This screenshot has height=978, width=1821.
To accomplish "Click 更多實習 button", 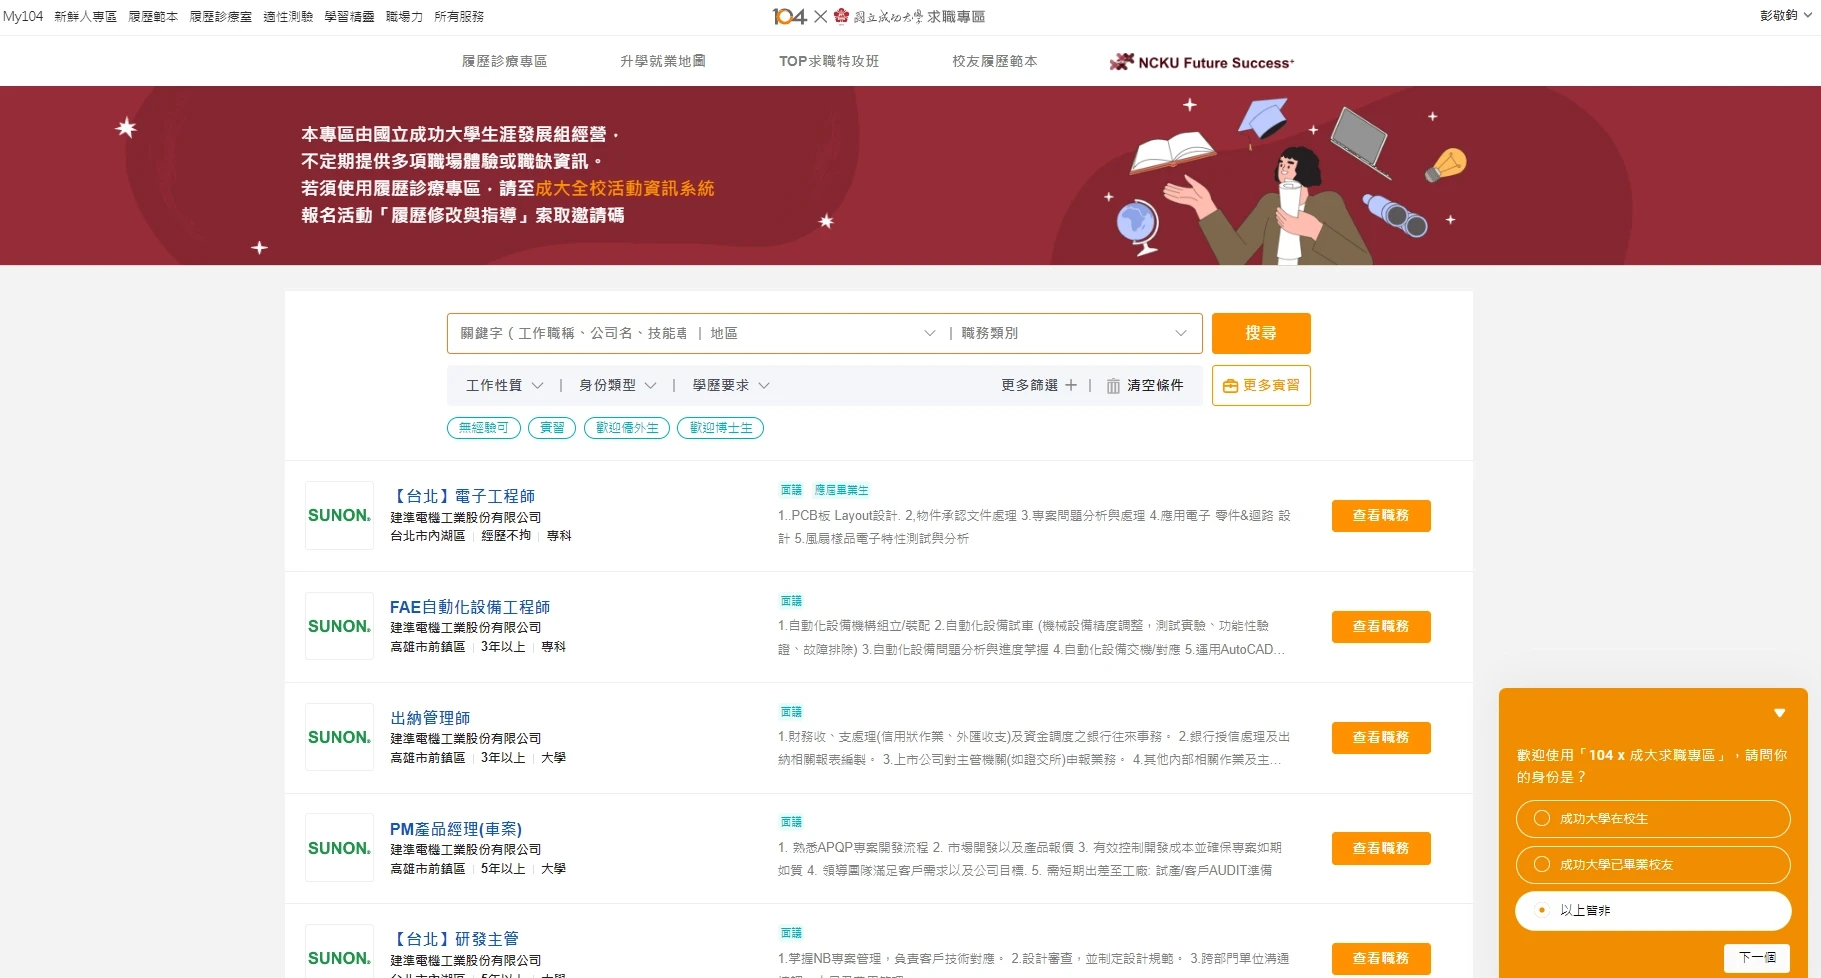I will point(1261,385).
